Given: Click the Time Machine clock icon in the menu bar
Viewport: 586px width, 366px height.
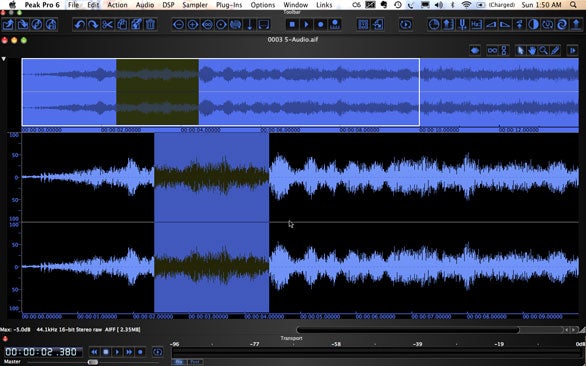Looking at the screenshot, I should click(398, 5).
